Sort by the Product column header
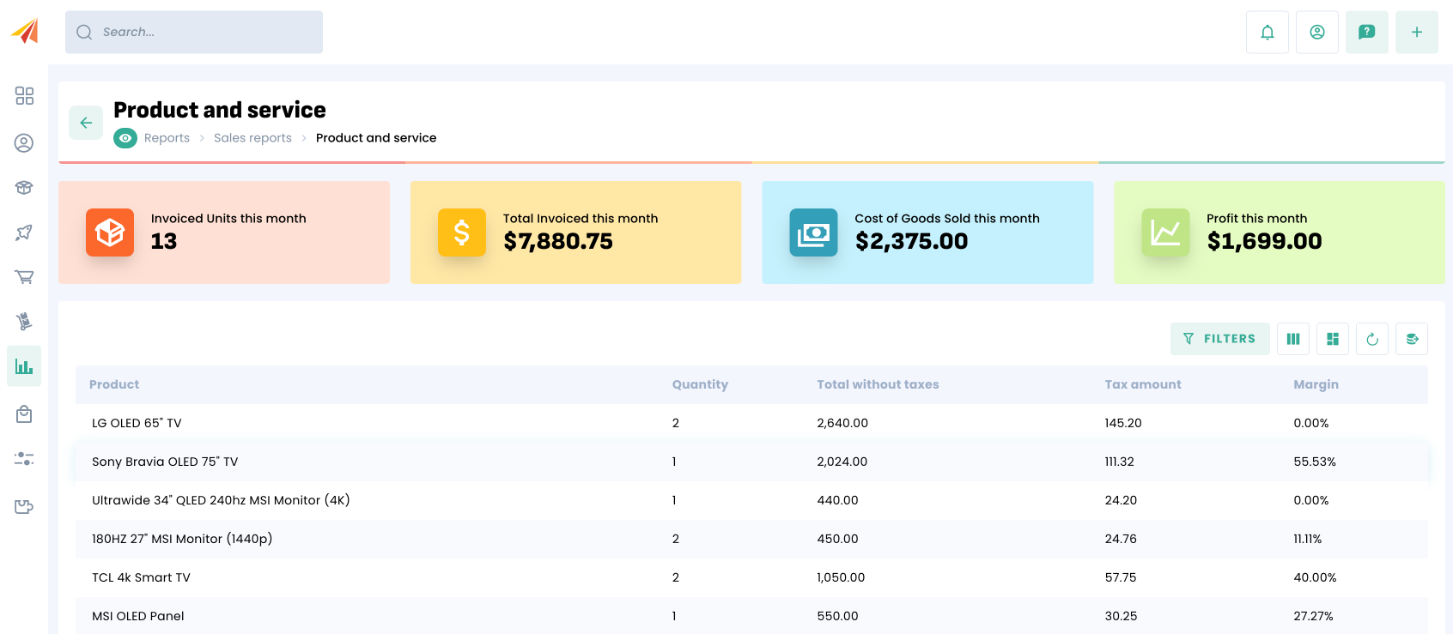Image resolution: width=1453 pixels, height=634 pixels. click(x=114, y=384)
